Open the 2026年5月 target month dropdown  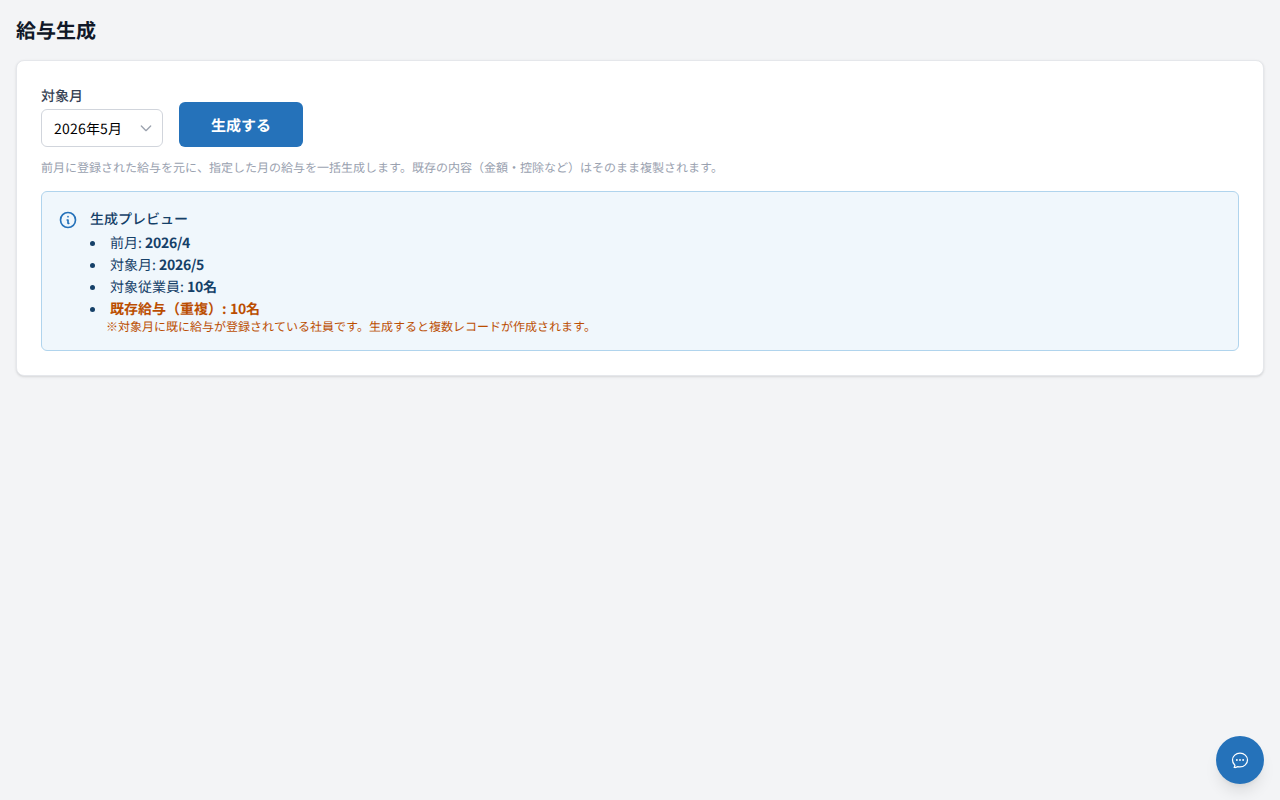pyautogui.click(x=102, y=128)
